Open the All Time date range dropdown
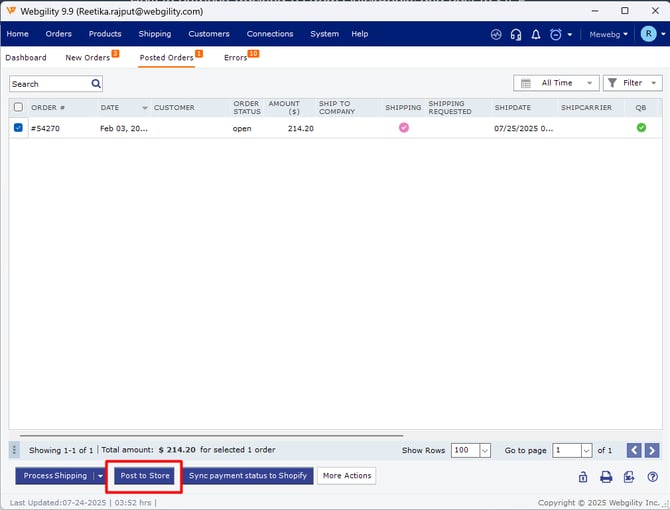 pos(556,83)
